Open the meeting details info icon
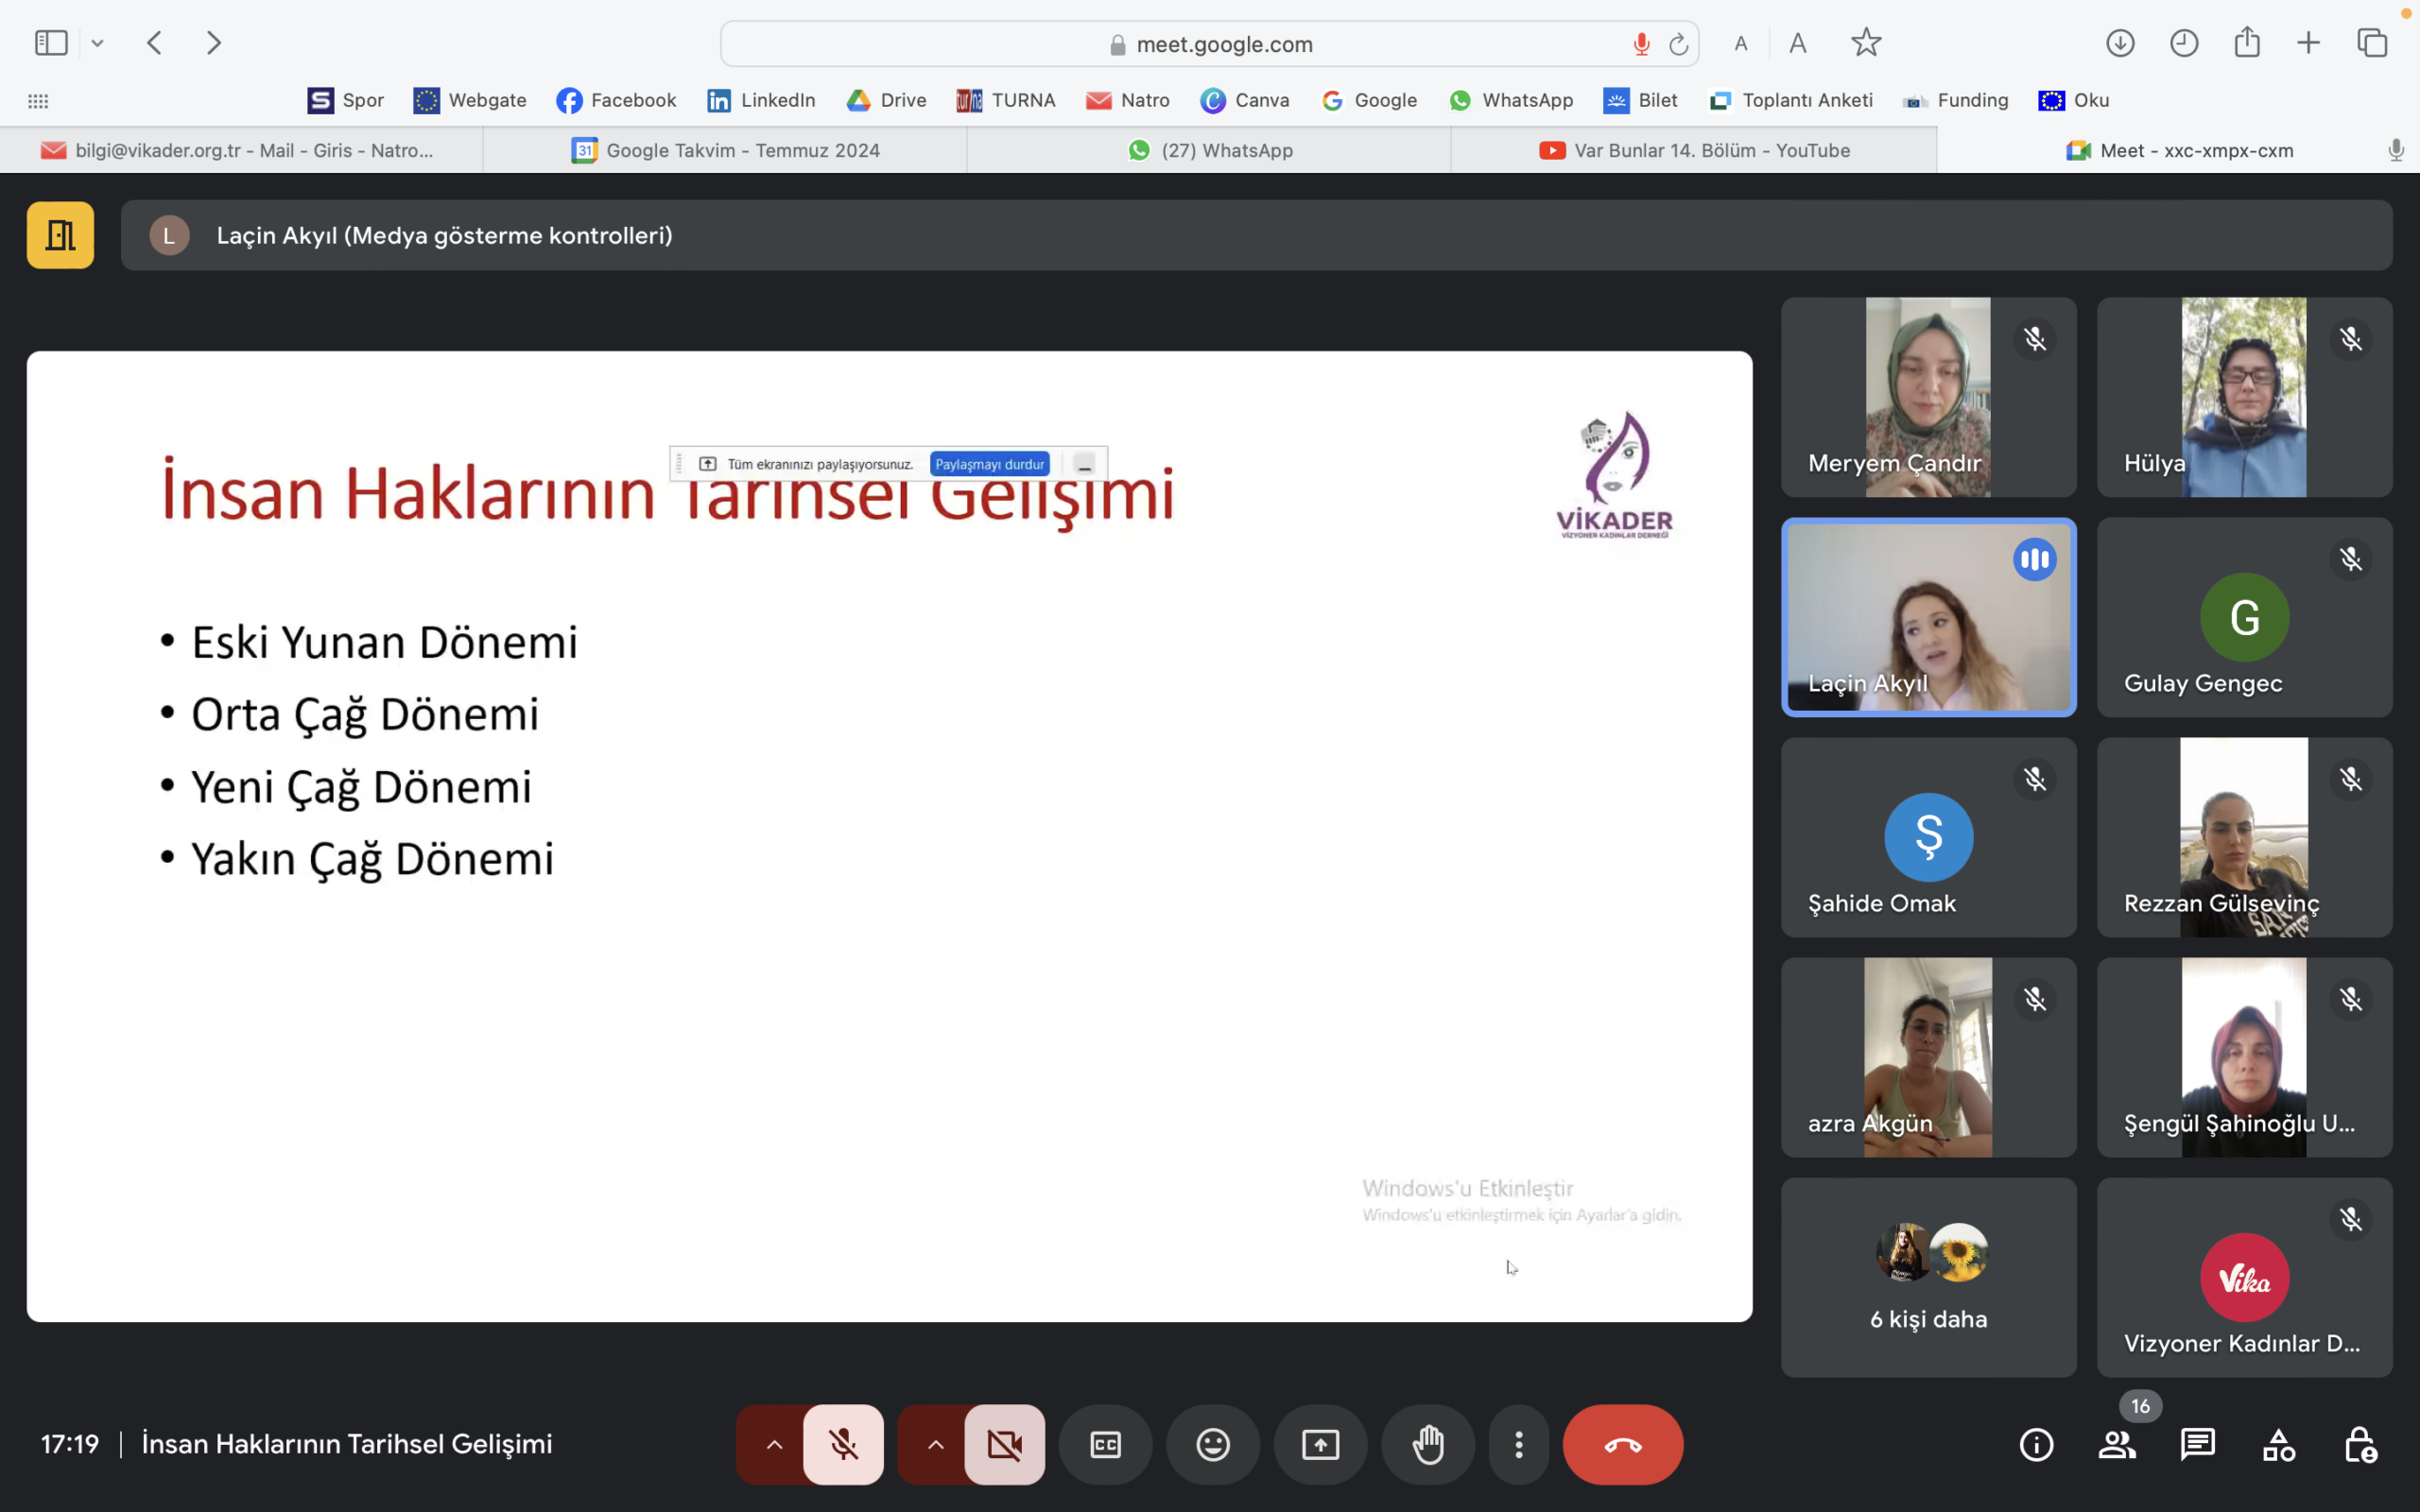The width and height of the screenshot is (2420, 1512). coord(2036,1444)
